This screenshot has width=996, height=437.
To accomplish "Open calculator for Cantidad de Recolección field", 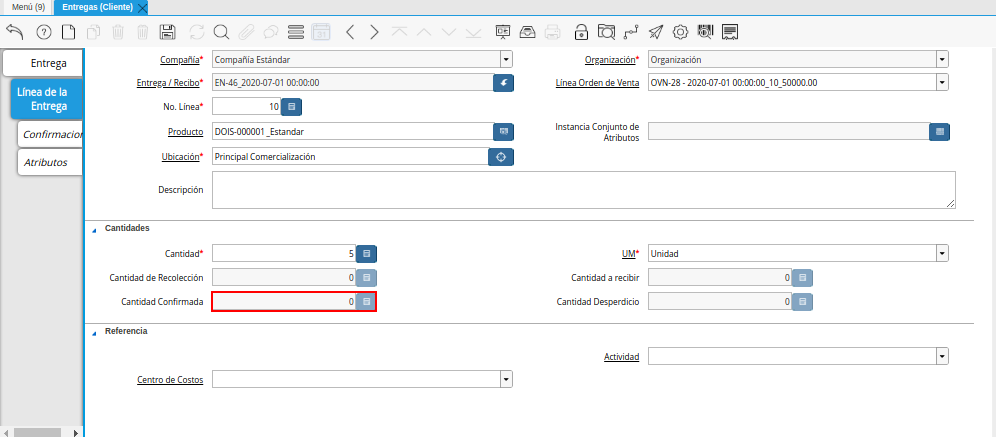I will [x=367, y=278].
